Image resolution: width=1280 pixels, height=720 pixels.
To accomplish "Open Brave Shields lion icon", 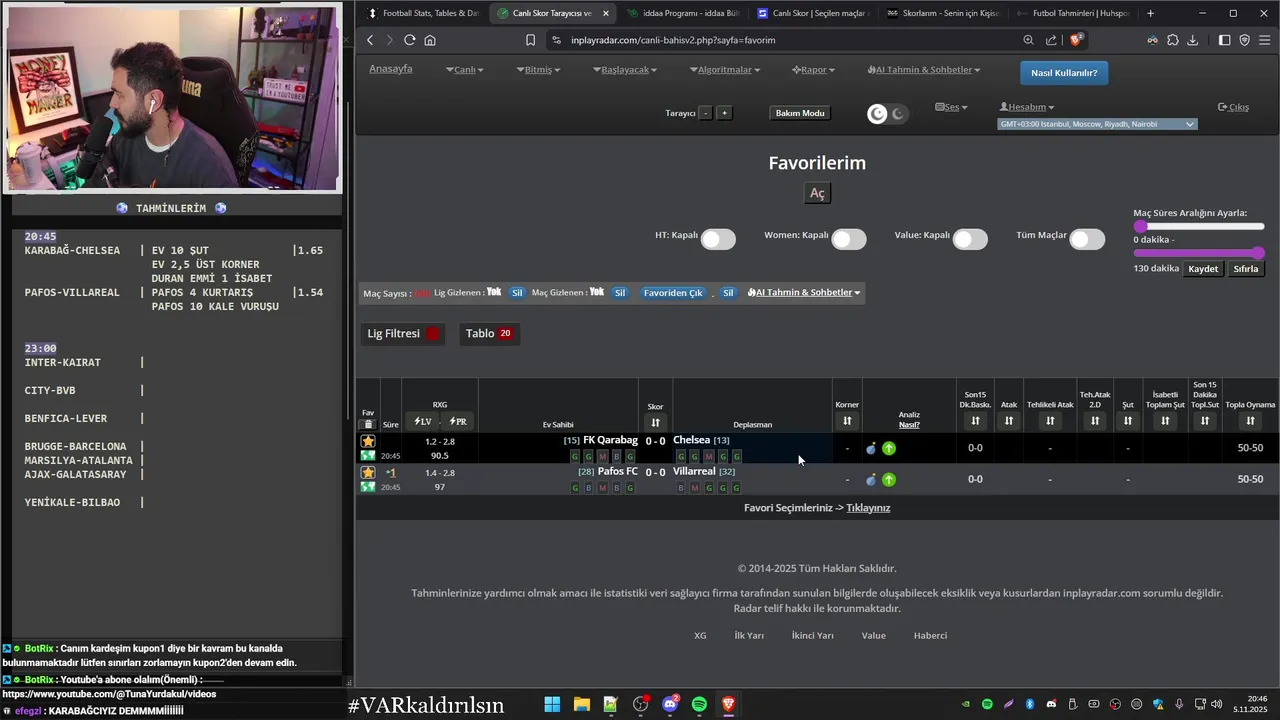I will click(x=1076, y=40).
